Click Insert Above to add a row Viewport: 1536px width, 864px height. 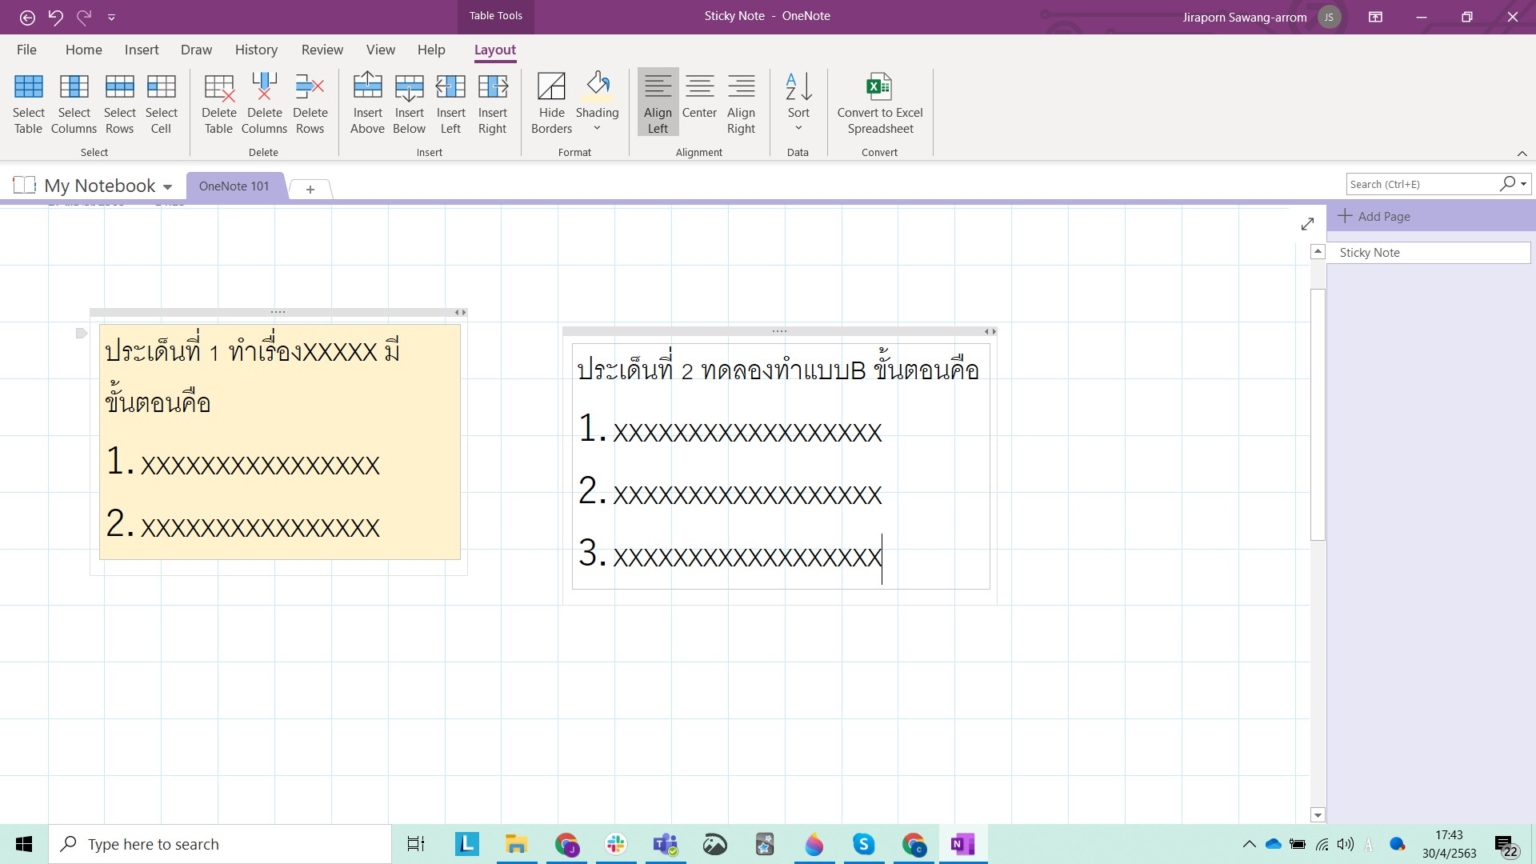(367, 102)
